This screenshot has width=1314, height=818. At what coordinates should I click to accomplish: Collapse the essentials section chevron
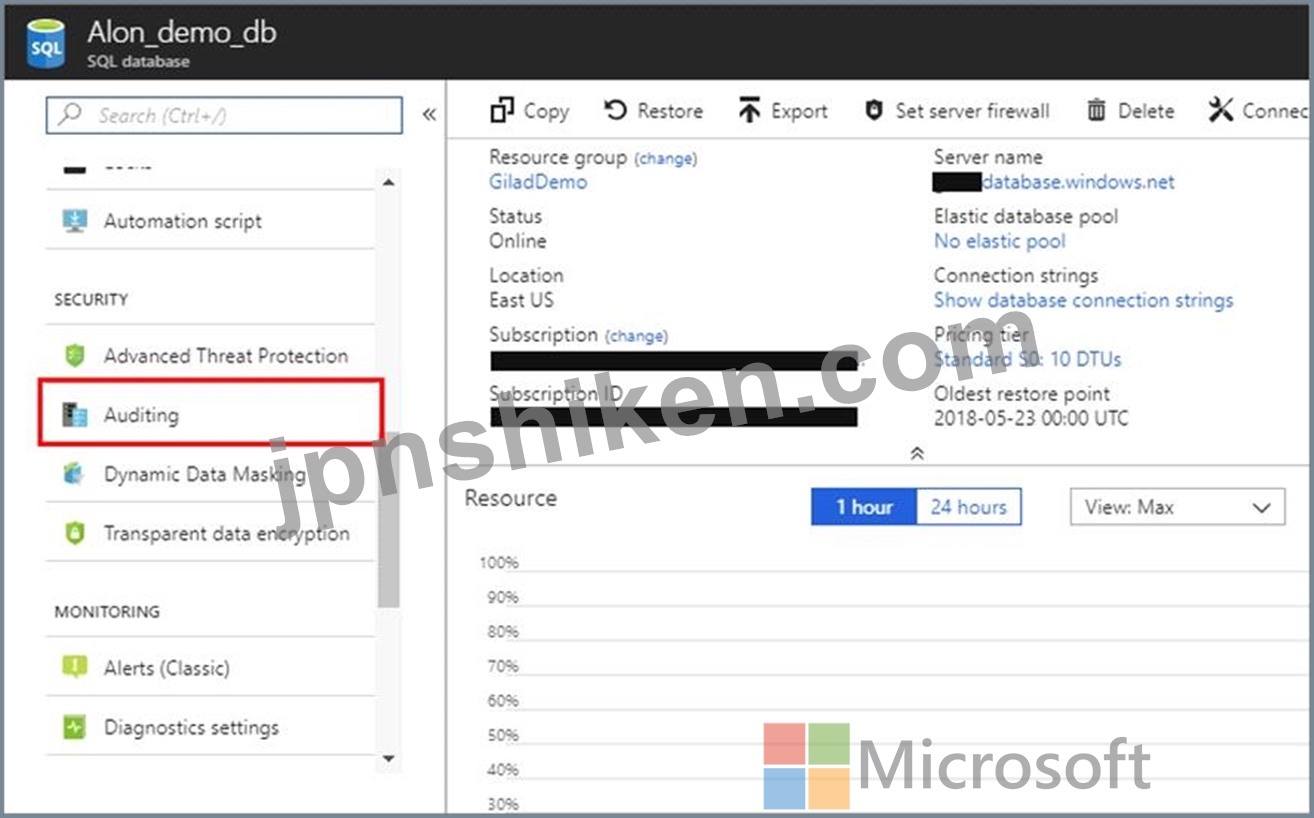(x=917, y=453)
